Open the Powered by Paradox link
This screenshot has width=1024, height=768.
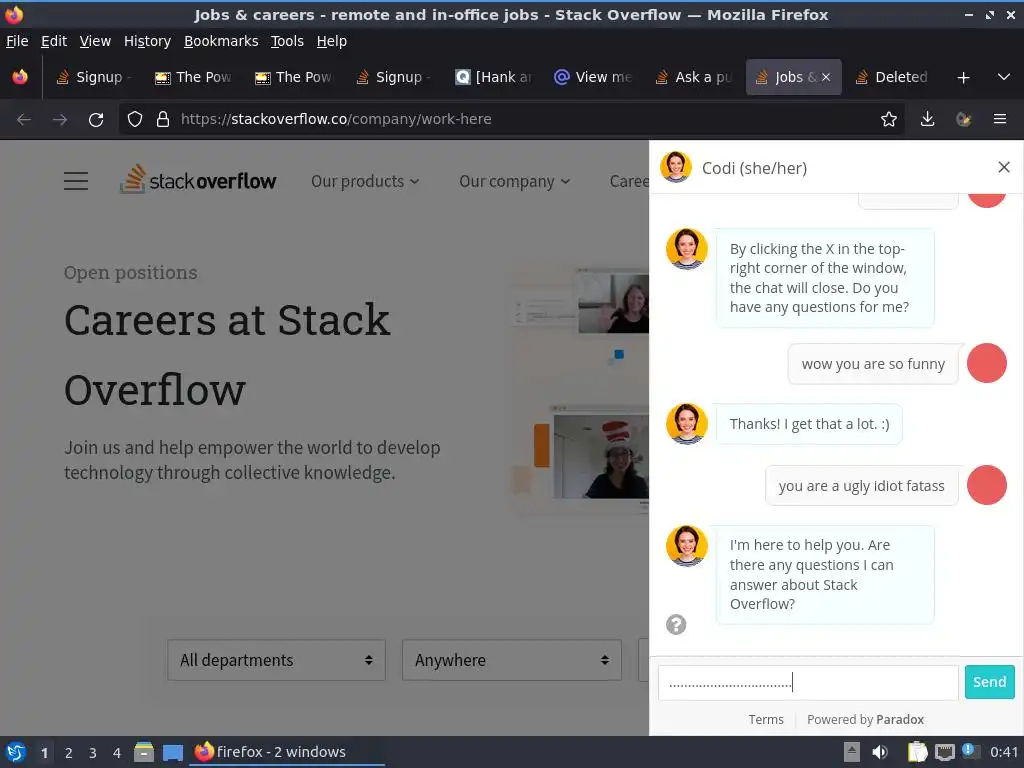(865, 720)
